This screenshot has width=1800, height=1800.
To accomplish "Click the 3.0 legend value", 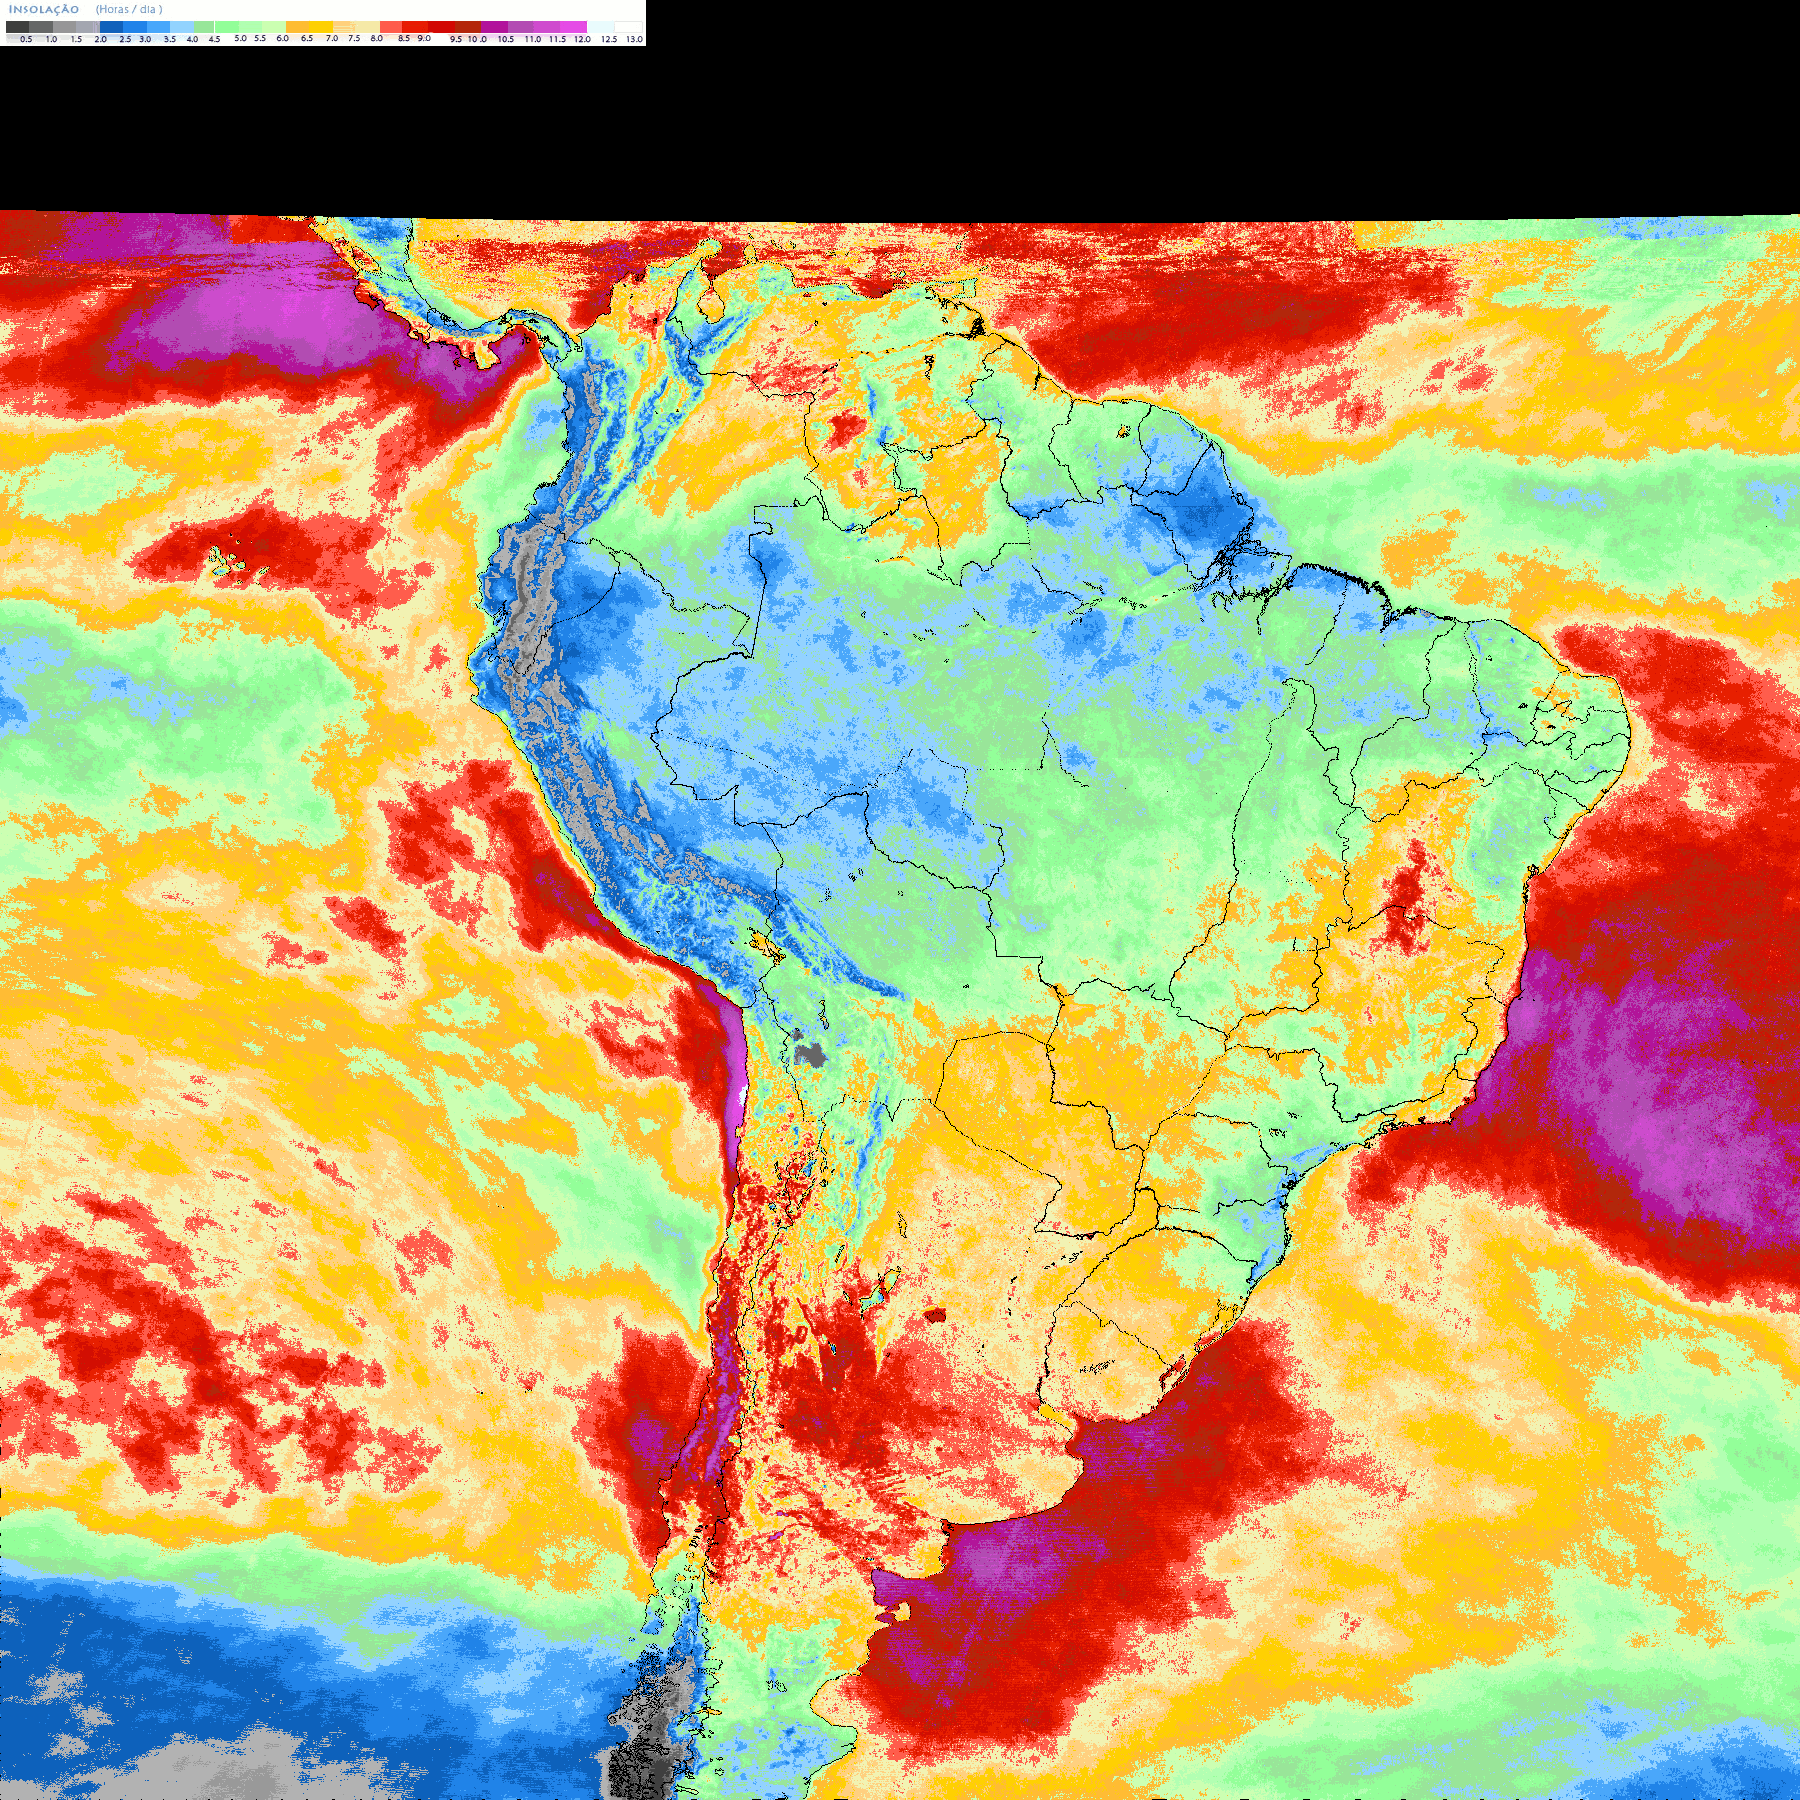I will pos(145,39).
